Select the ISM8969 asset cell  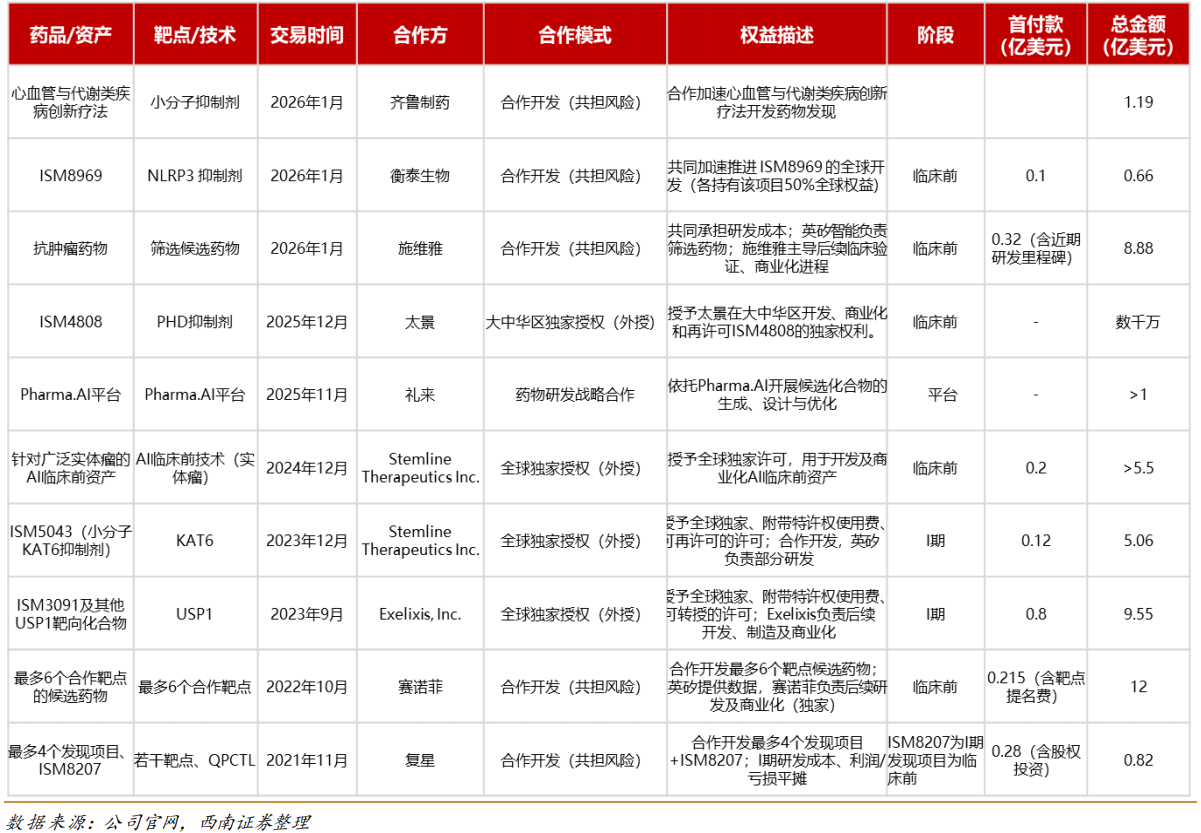pyautogui.click(x=70, y=176)
